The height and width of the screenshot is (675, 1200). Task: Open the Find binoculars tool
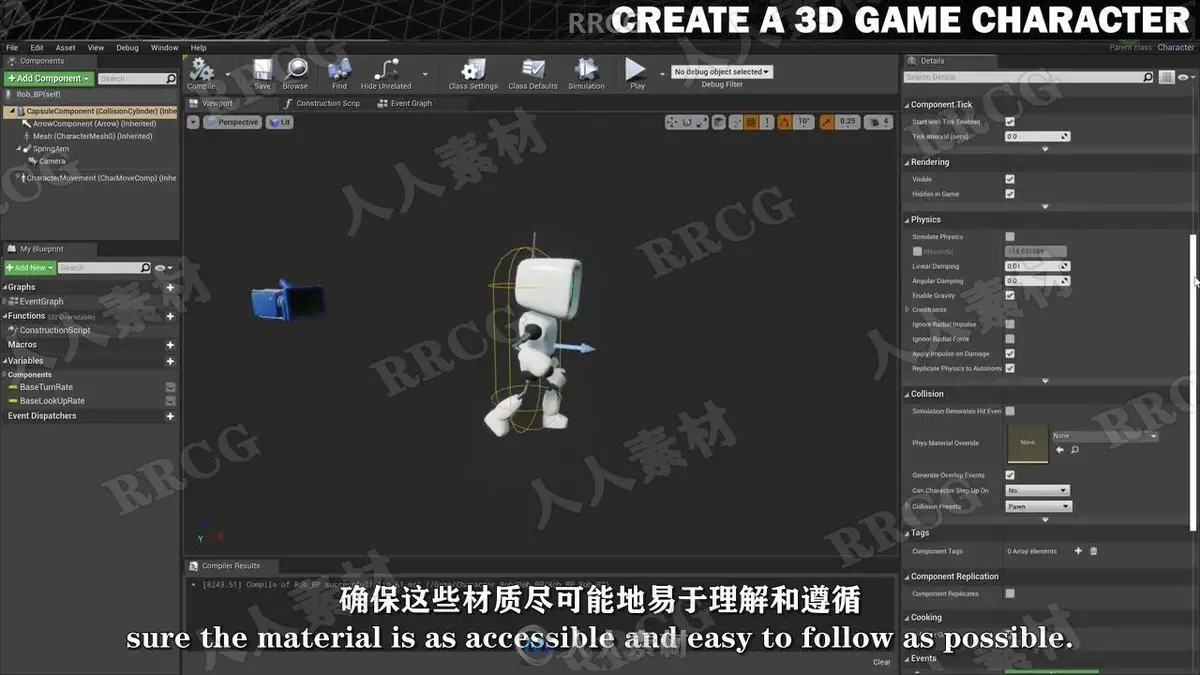point(340,71)
